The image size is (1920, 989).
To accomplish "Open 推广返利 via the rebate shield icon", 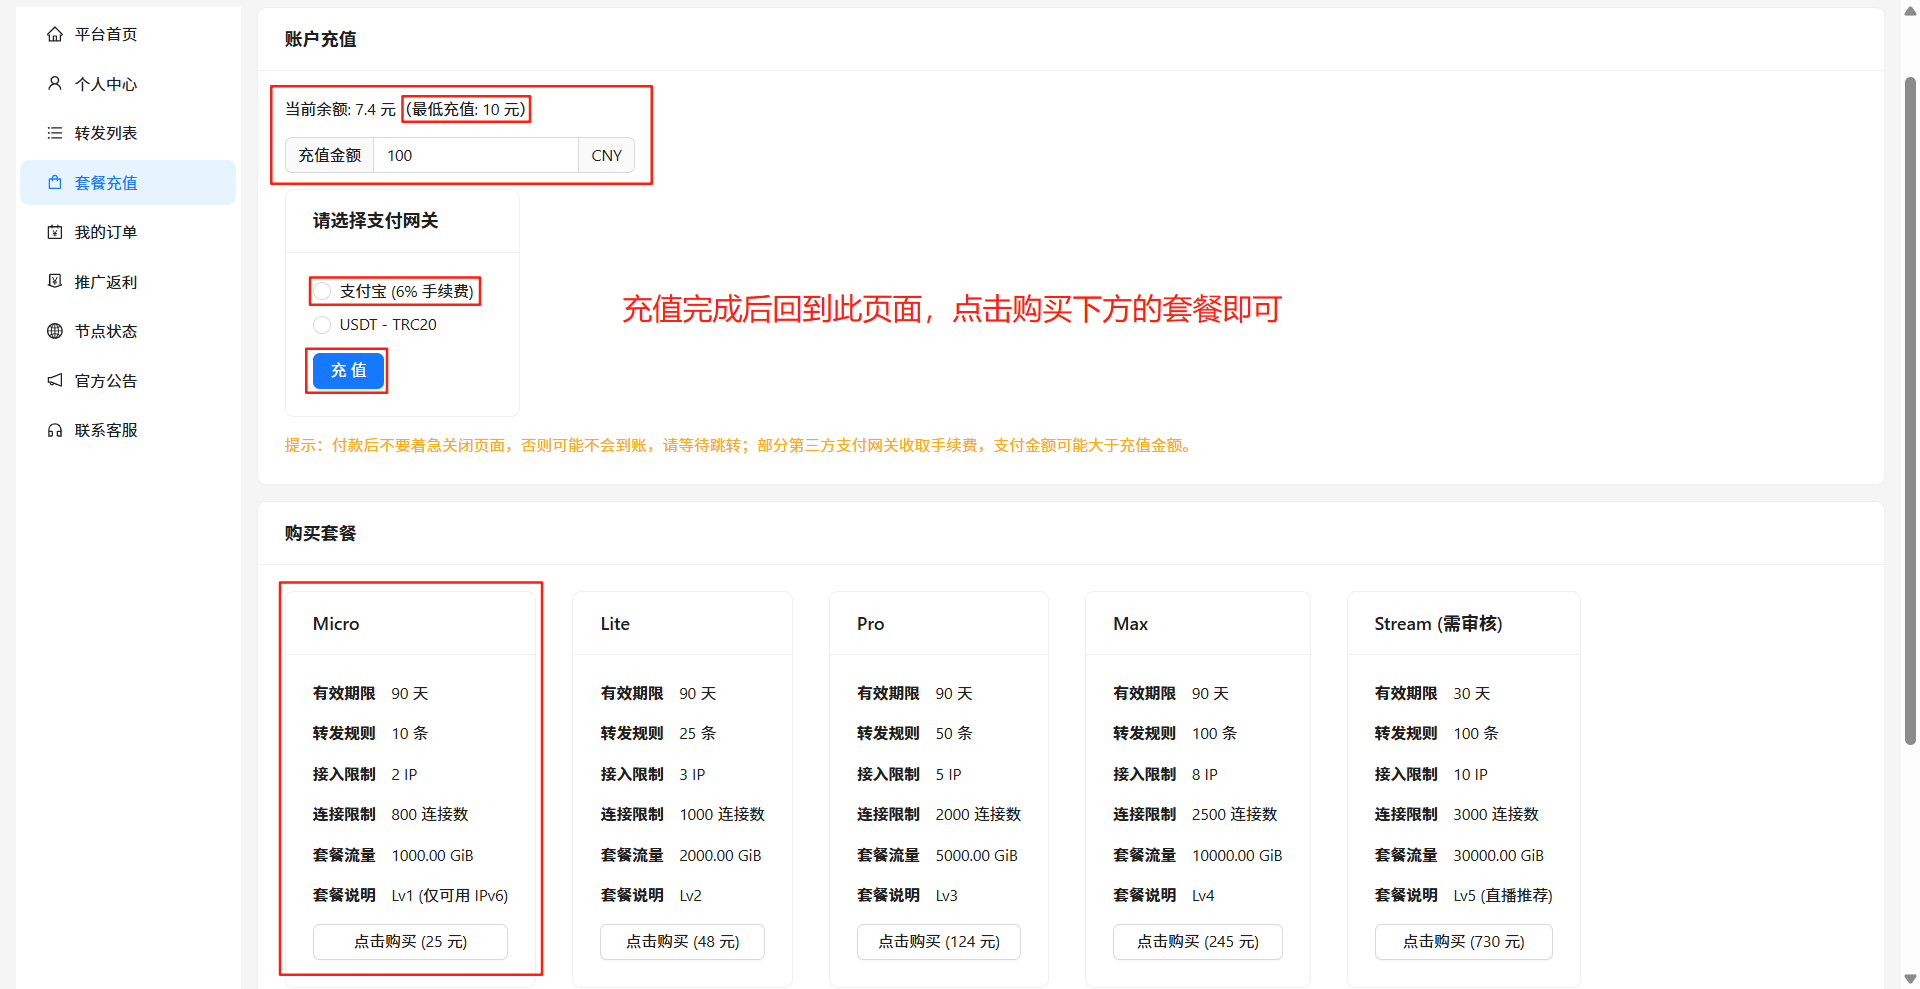I will 55,281.
